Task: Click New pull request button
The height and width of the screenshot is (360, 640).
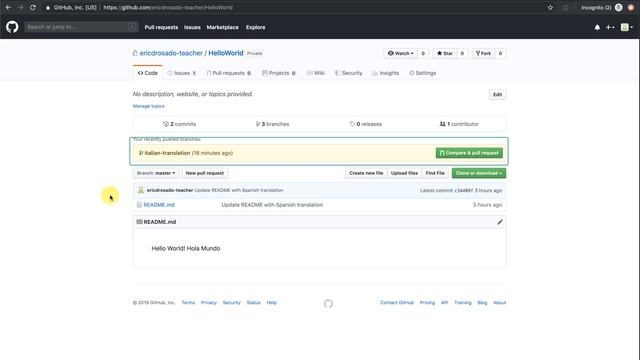Action: [x=205, y=173]
